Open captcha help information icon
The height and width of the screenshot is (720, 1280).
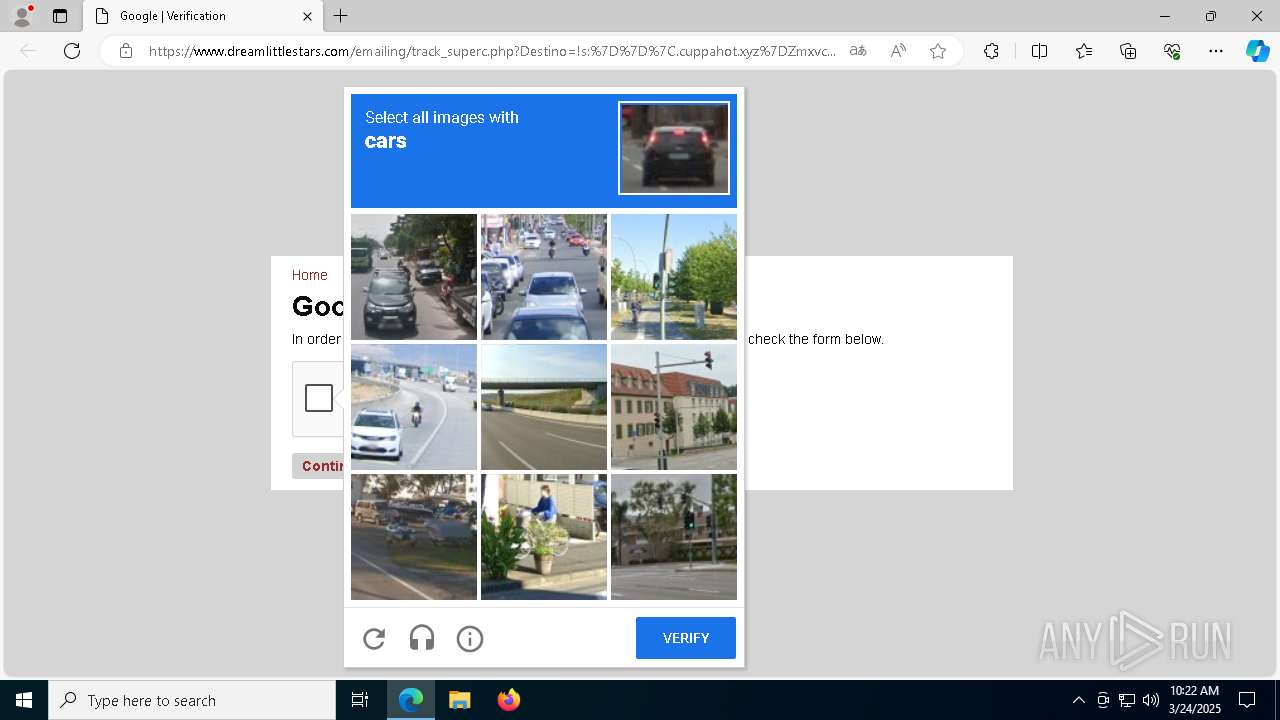470,638
